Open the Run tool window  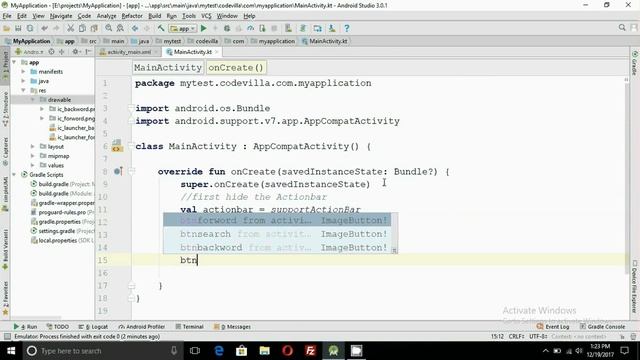pos(25,327)
